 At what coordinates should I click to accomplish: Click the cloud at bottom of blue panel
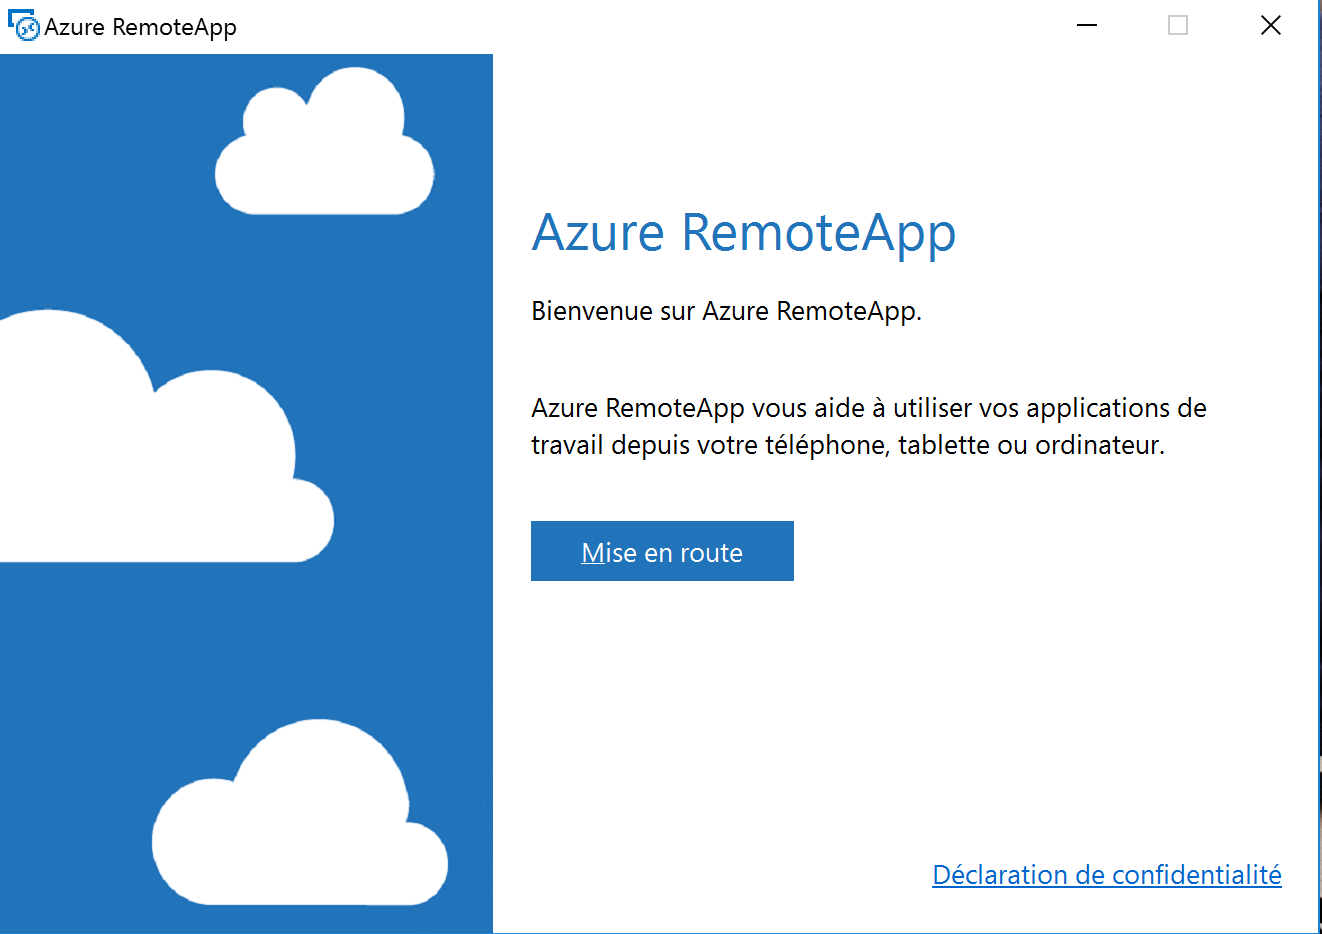pos(300,830)
